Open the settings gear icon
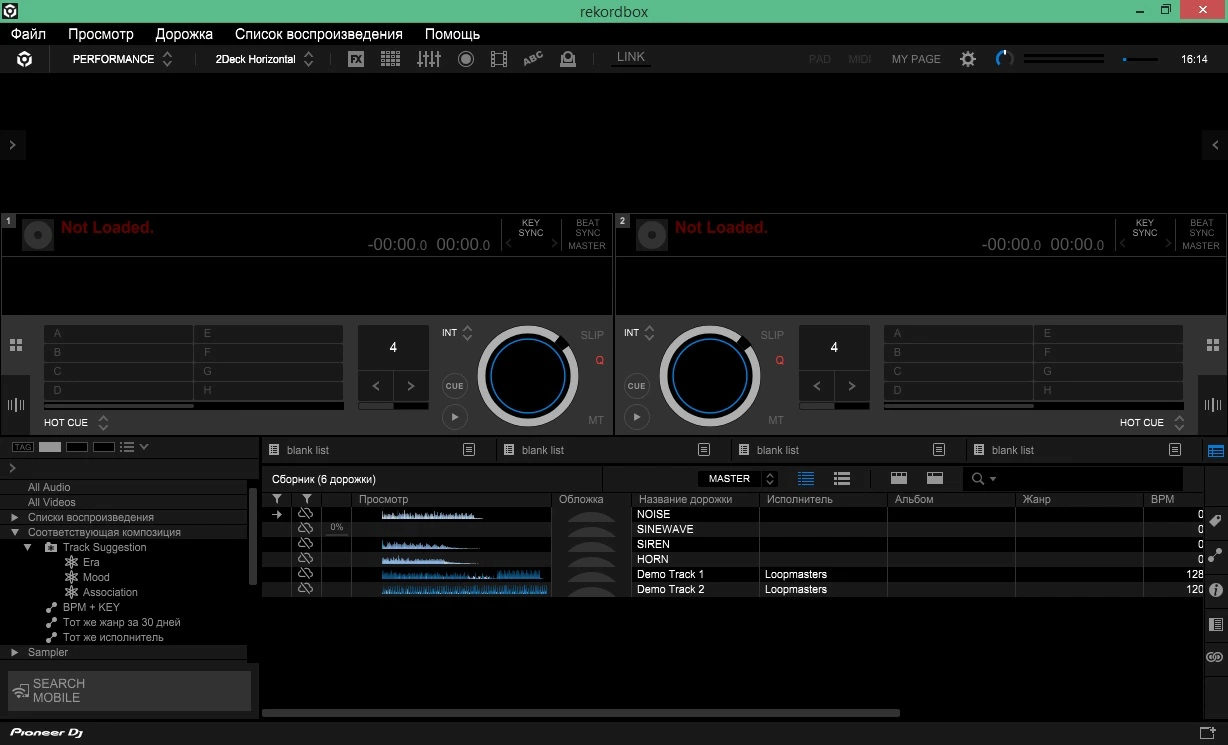 968,59
